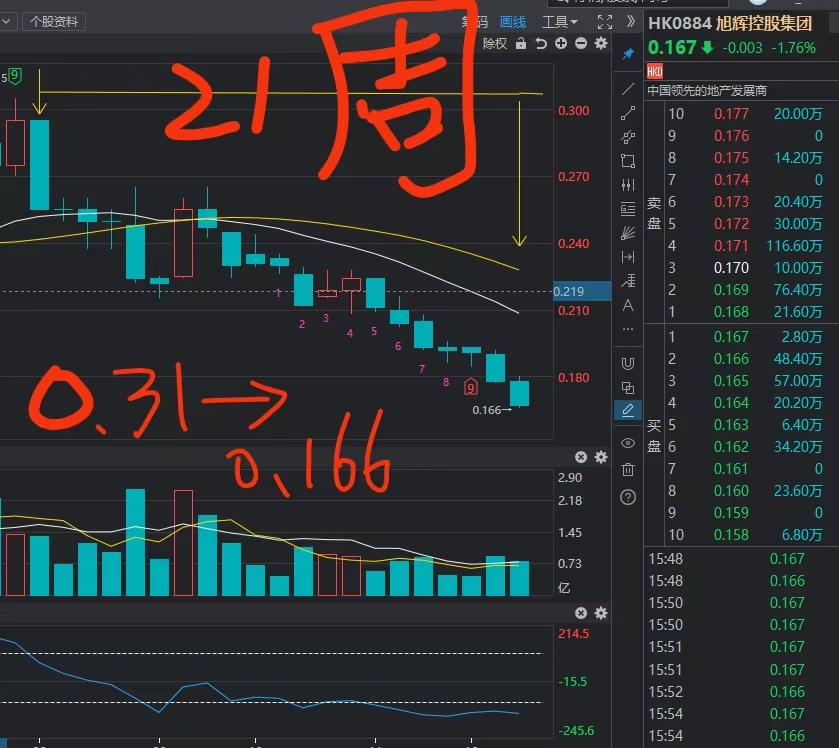The width and height of the screenshot is (839, 748).
Task: Click the copy drawings icon
Action: 628,387
